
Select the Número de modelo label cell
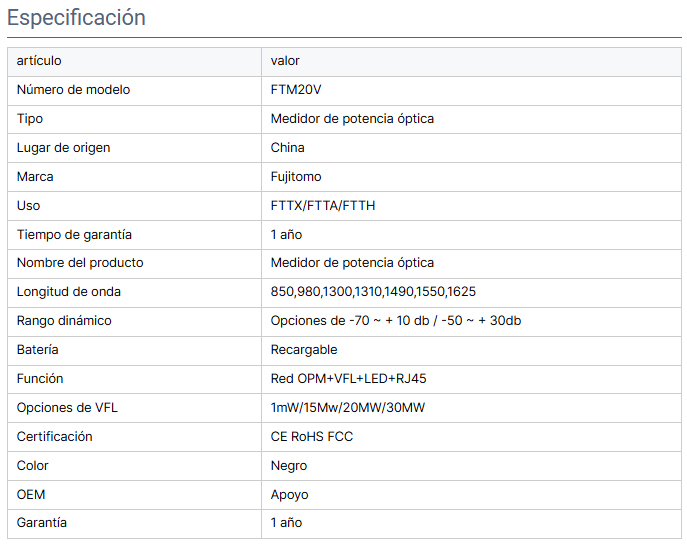tap(73, 90)
